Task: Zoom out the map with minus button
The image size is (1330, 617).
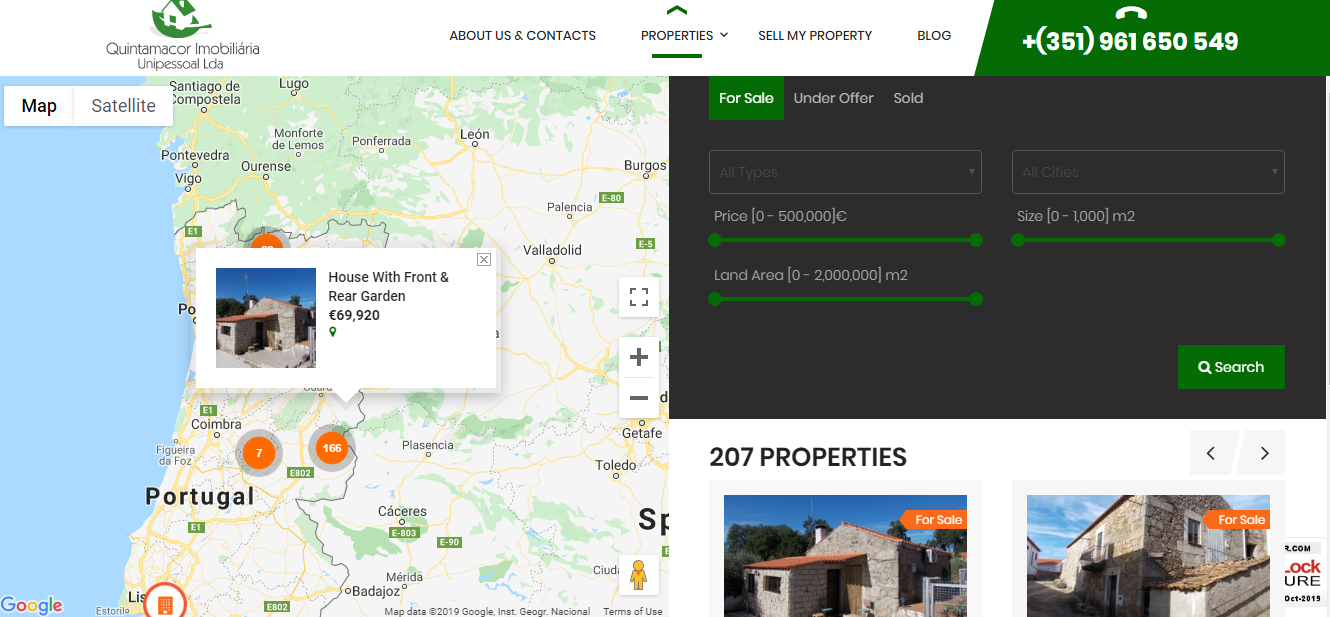Action: pyautogui.click(x=639, y=398)
